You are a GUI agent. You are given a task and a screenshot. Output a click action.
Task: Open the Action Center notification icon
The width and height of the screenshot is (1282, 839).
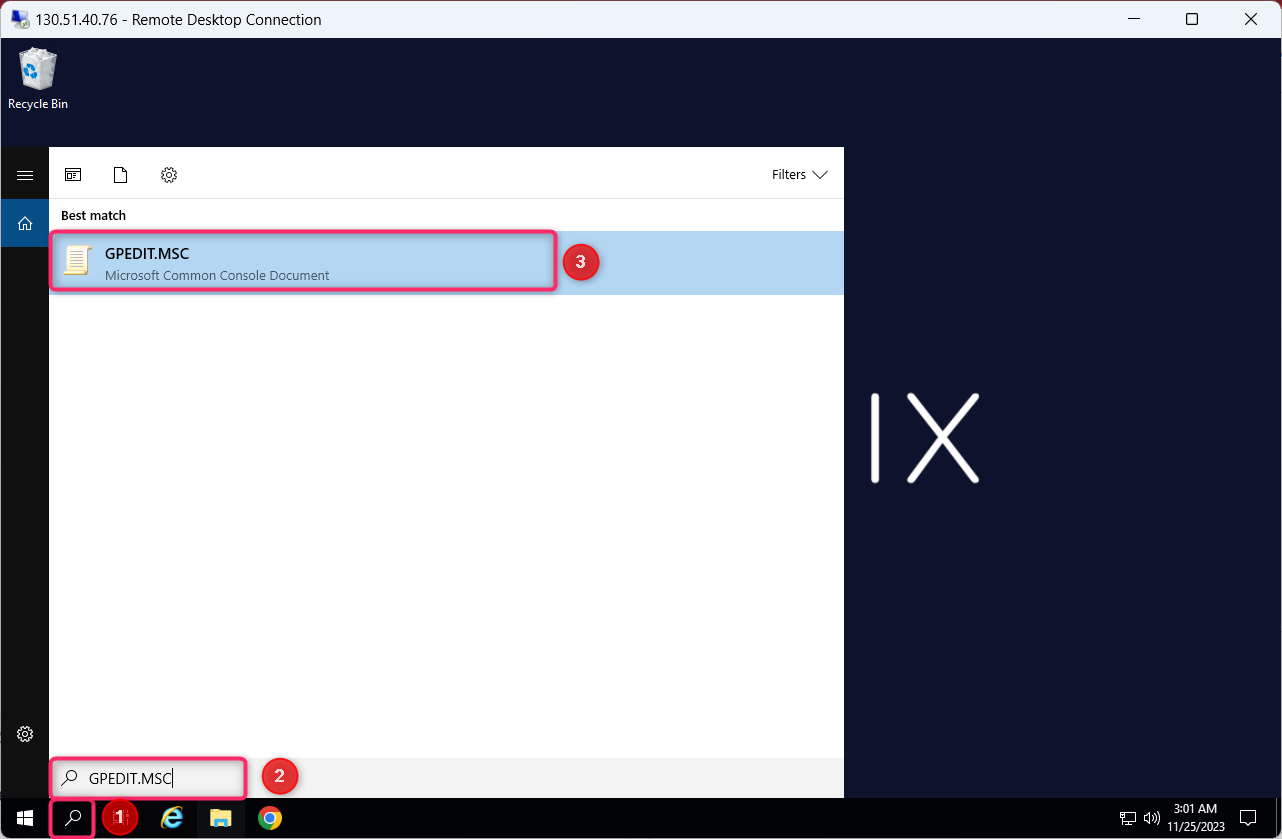(x=1247, y=818)
